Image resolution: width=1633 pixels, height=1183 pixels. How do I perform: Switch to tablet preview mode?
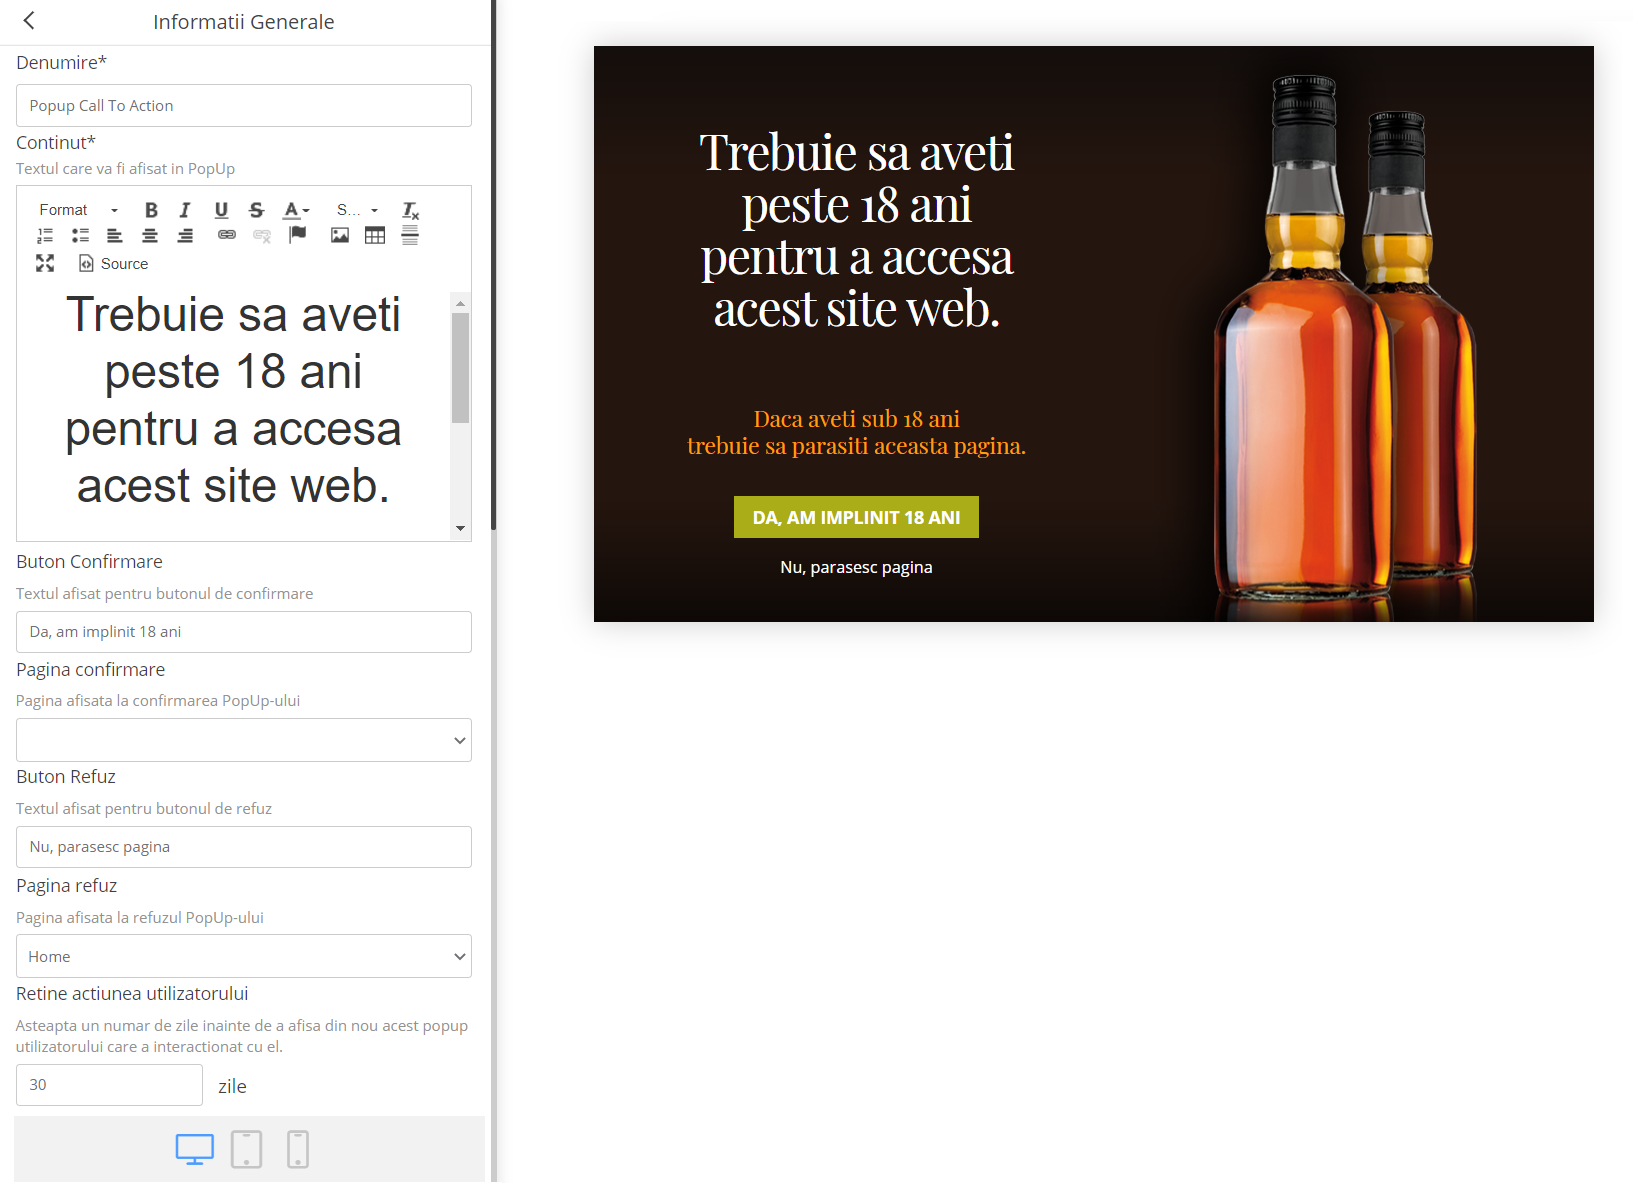246,1149
